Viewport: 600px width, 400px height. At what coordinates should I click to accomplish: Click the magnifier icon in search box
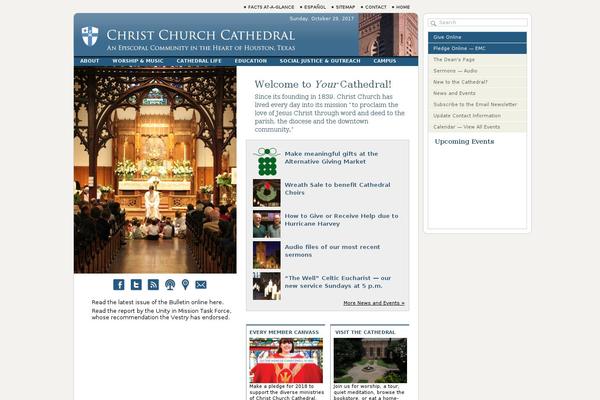(x=433, y=23)
